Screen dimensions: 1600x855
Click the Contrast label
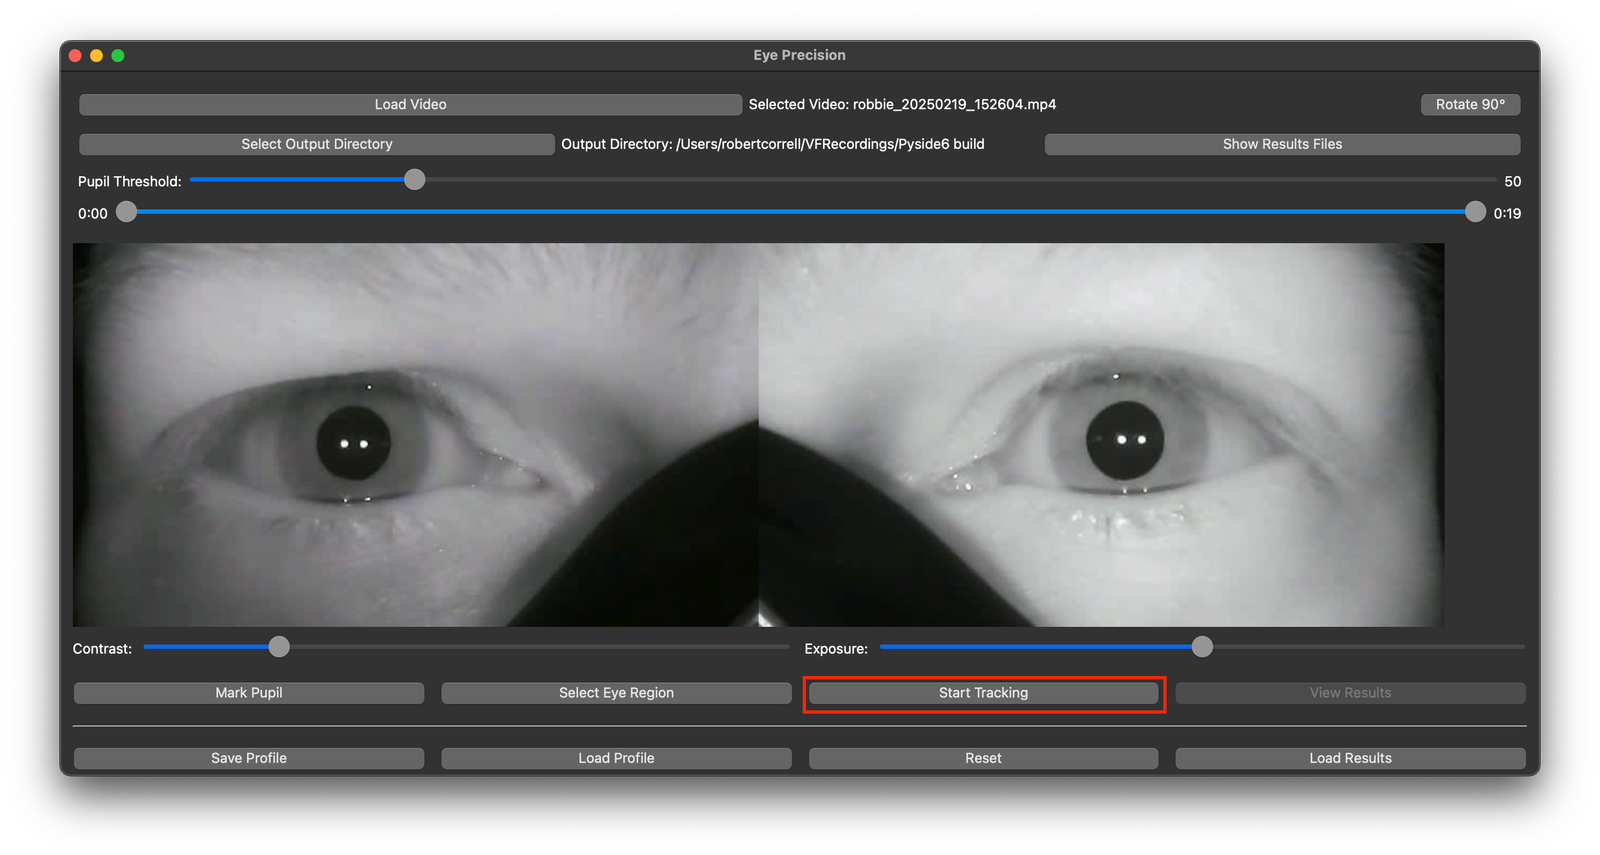pyautogui.click(x=102, y=649)
